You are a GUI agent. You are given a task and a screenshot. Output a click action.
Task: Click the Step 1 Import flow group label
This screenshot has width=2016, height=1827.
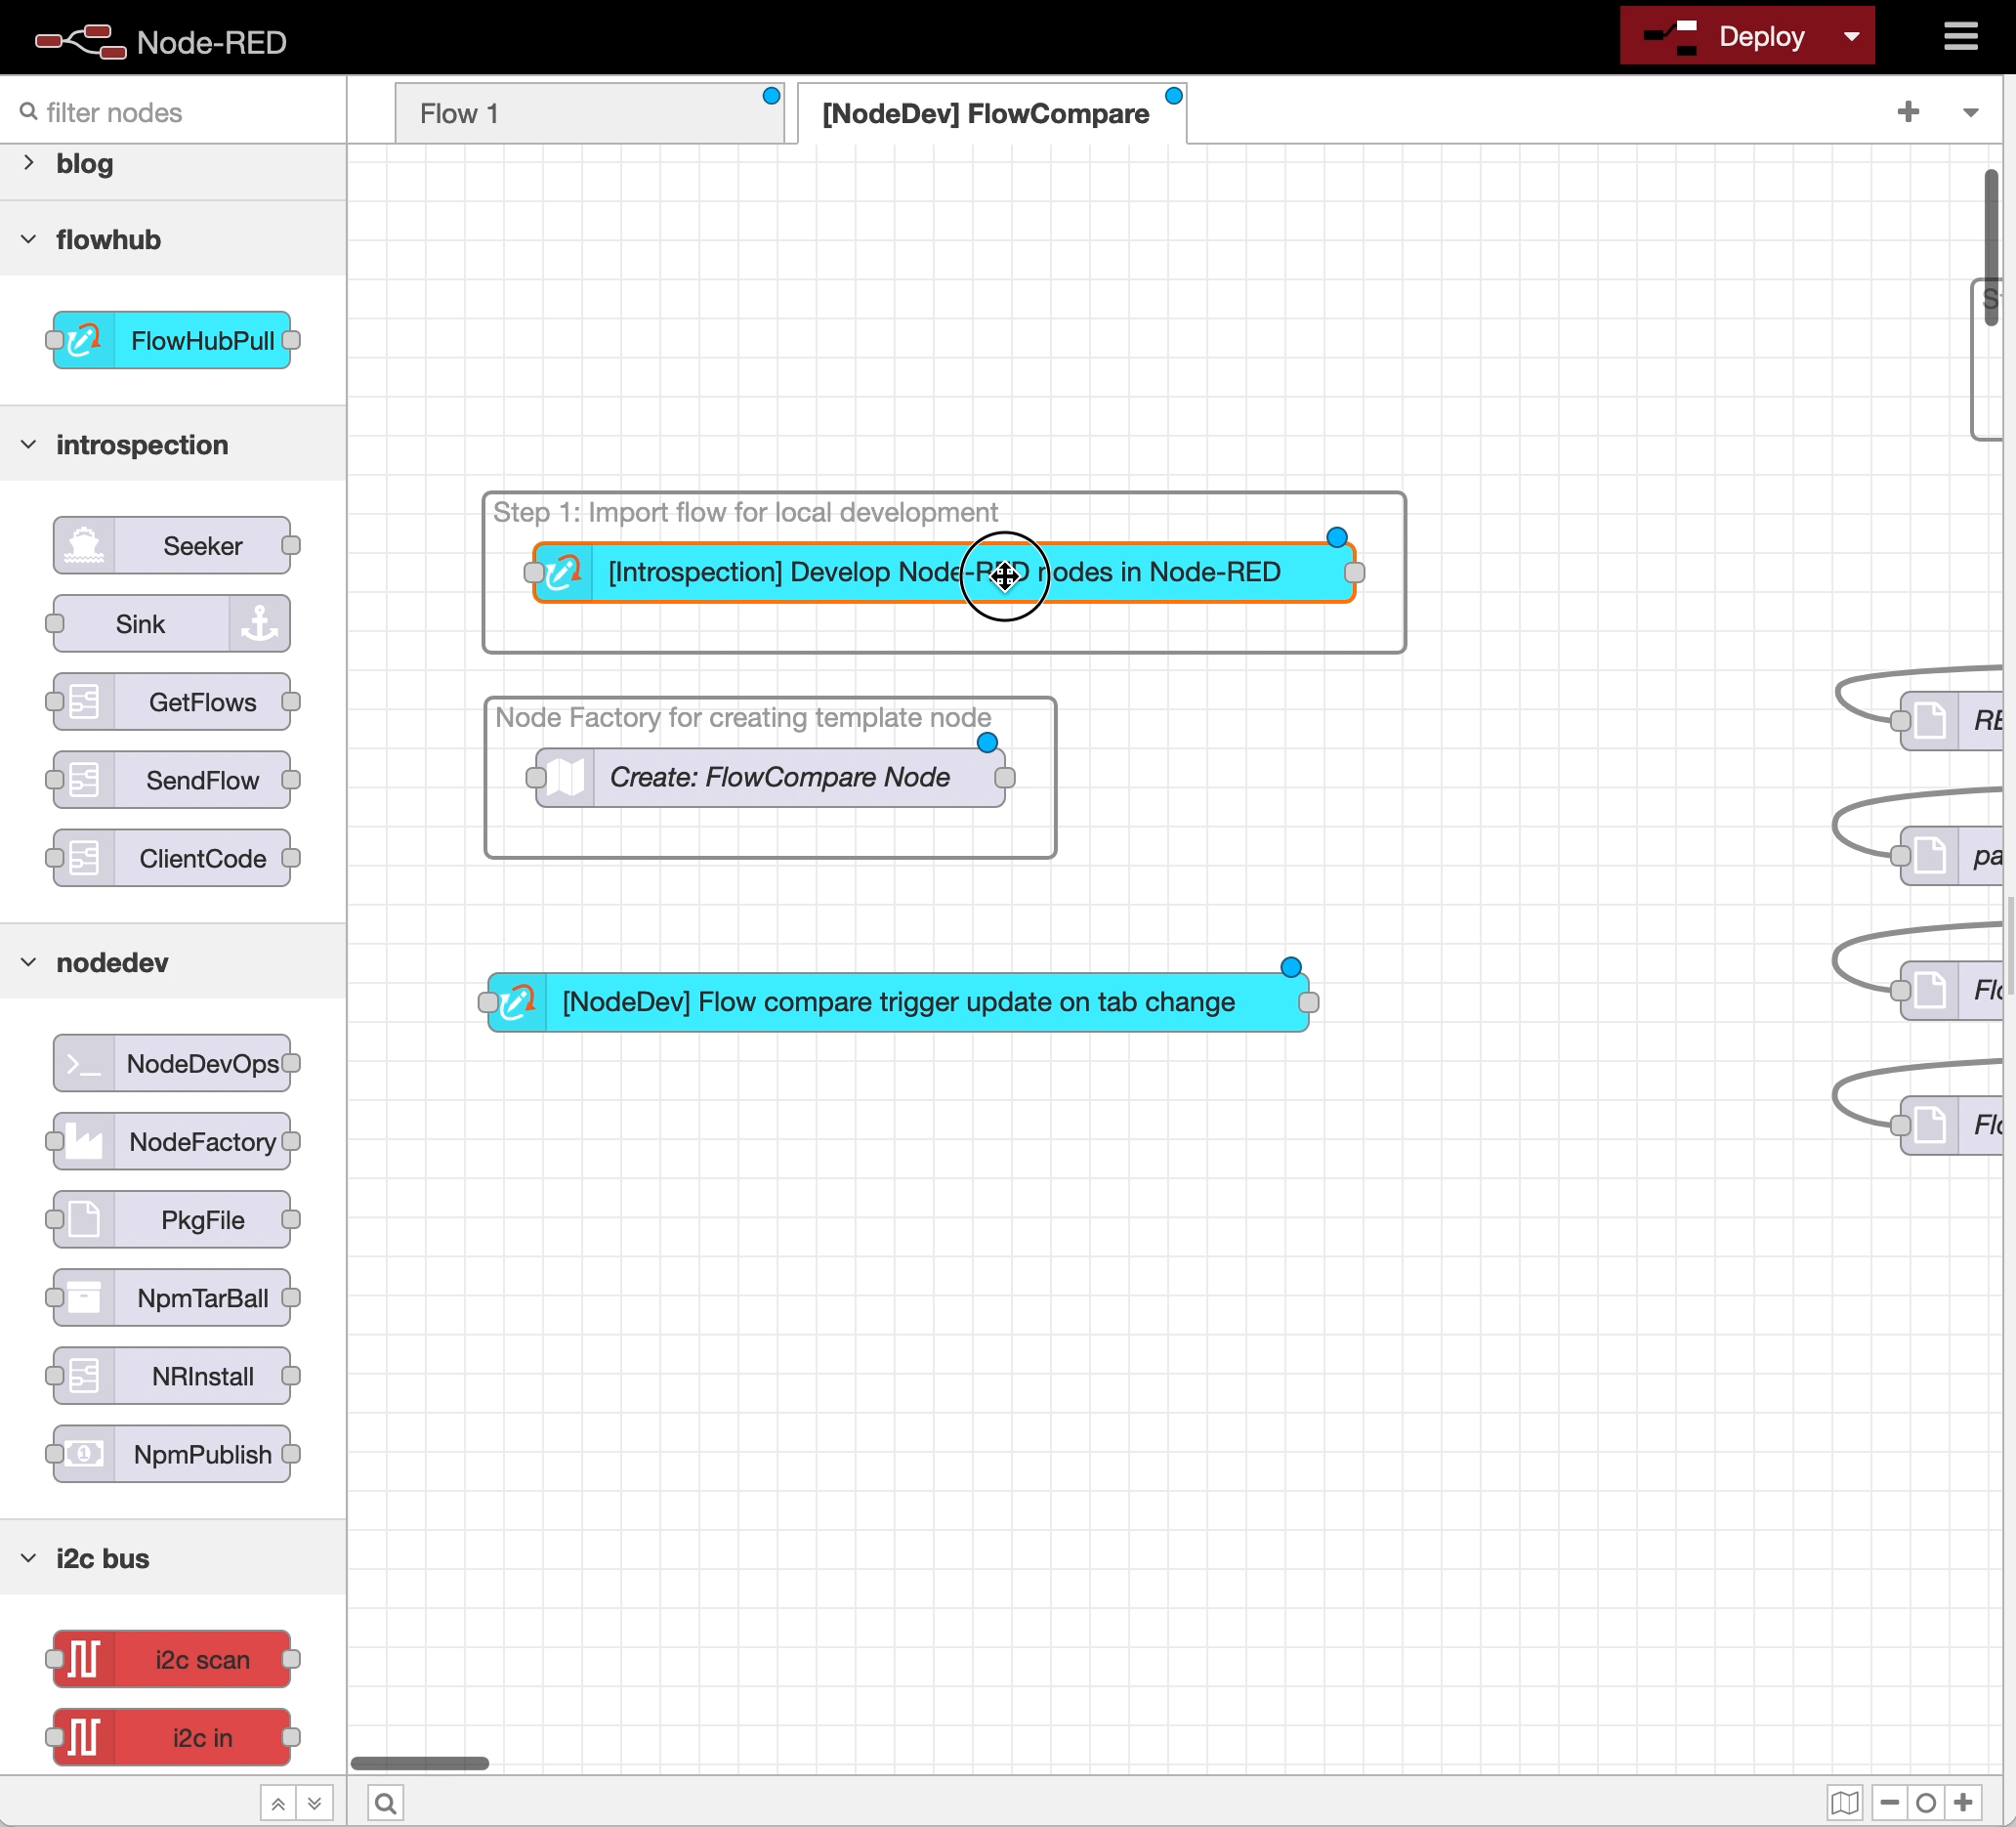(745, 512)
